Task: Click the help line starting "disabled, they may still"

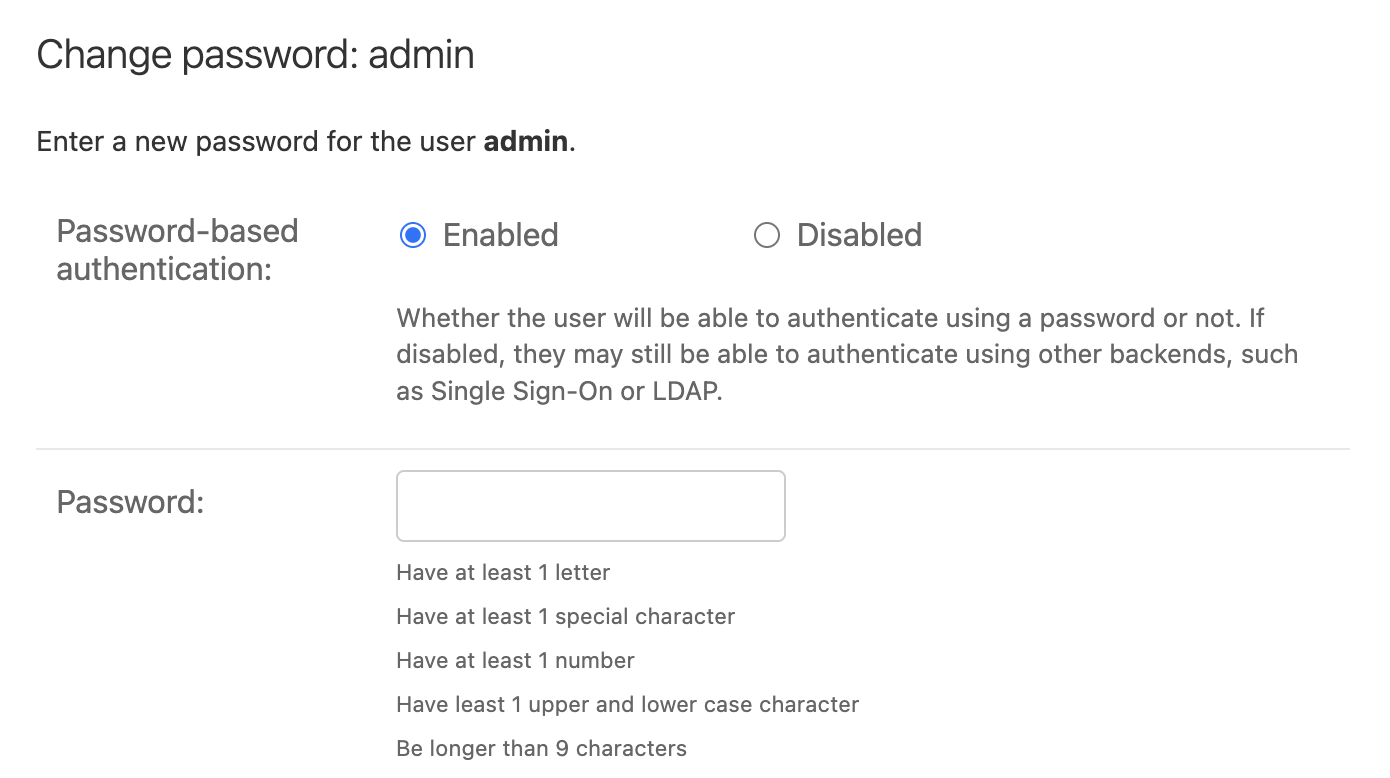Action: (846, 354)
